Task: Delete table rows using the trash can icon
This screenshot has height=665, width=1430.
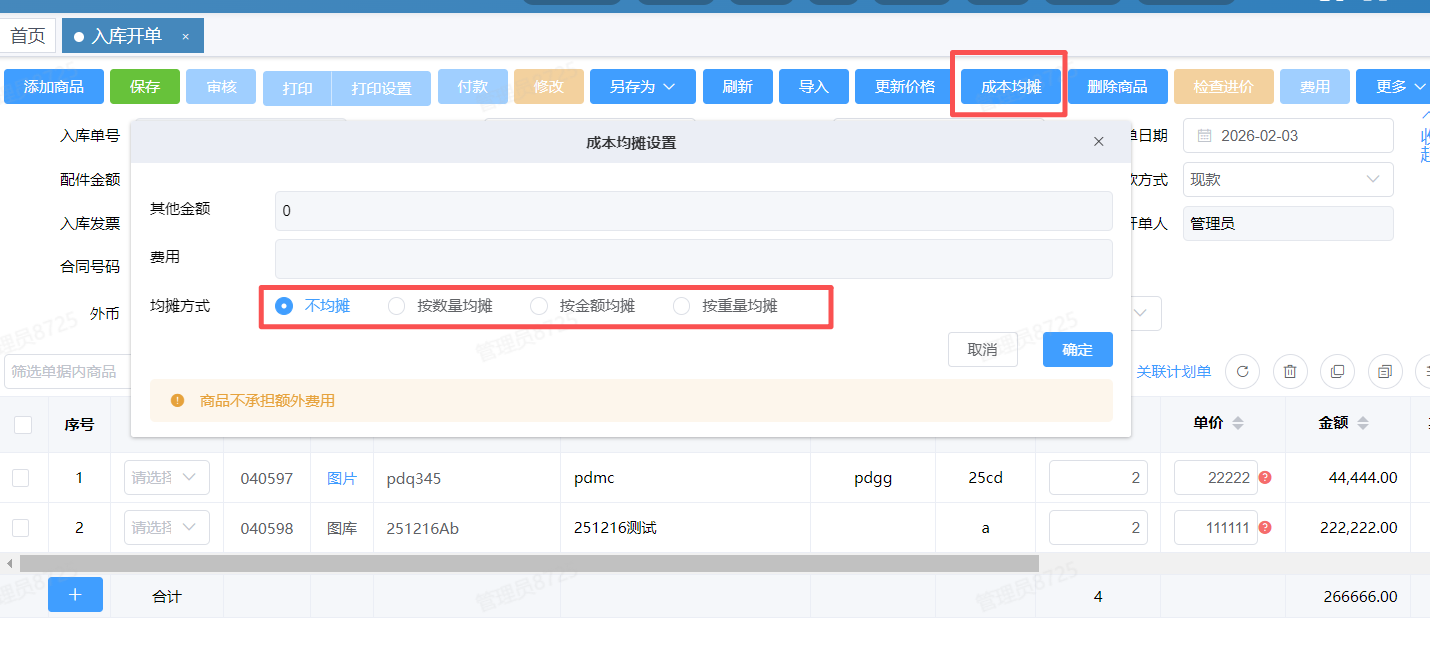Action: pyautogui.click(x=1290, y=371)
